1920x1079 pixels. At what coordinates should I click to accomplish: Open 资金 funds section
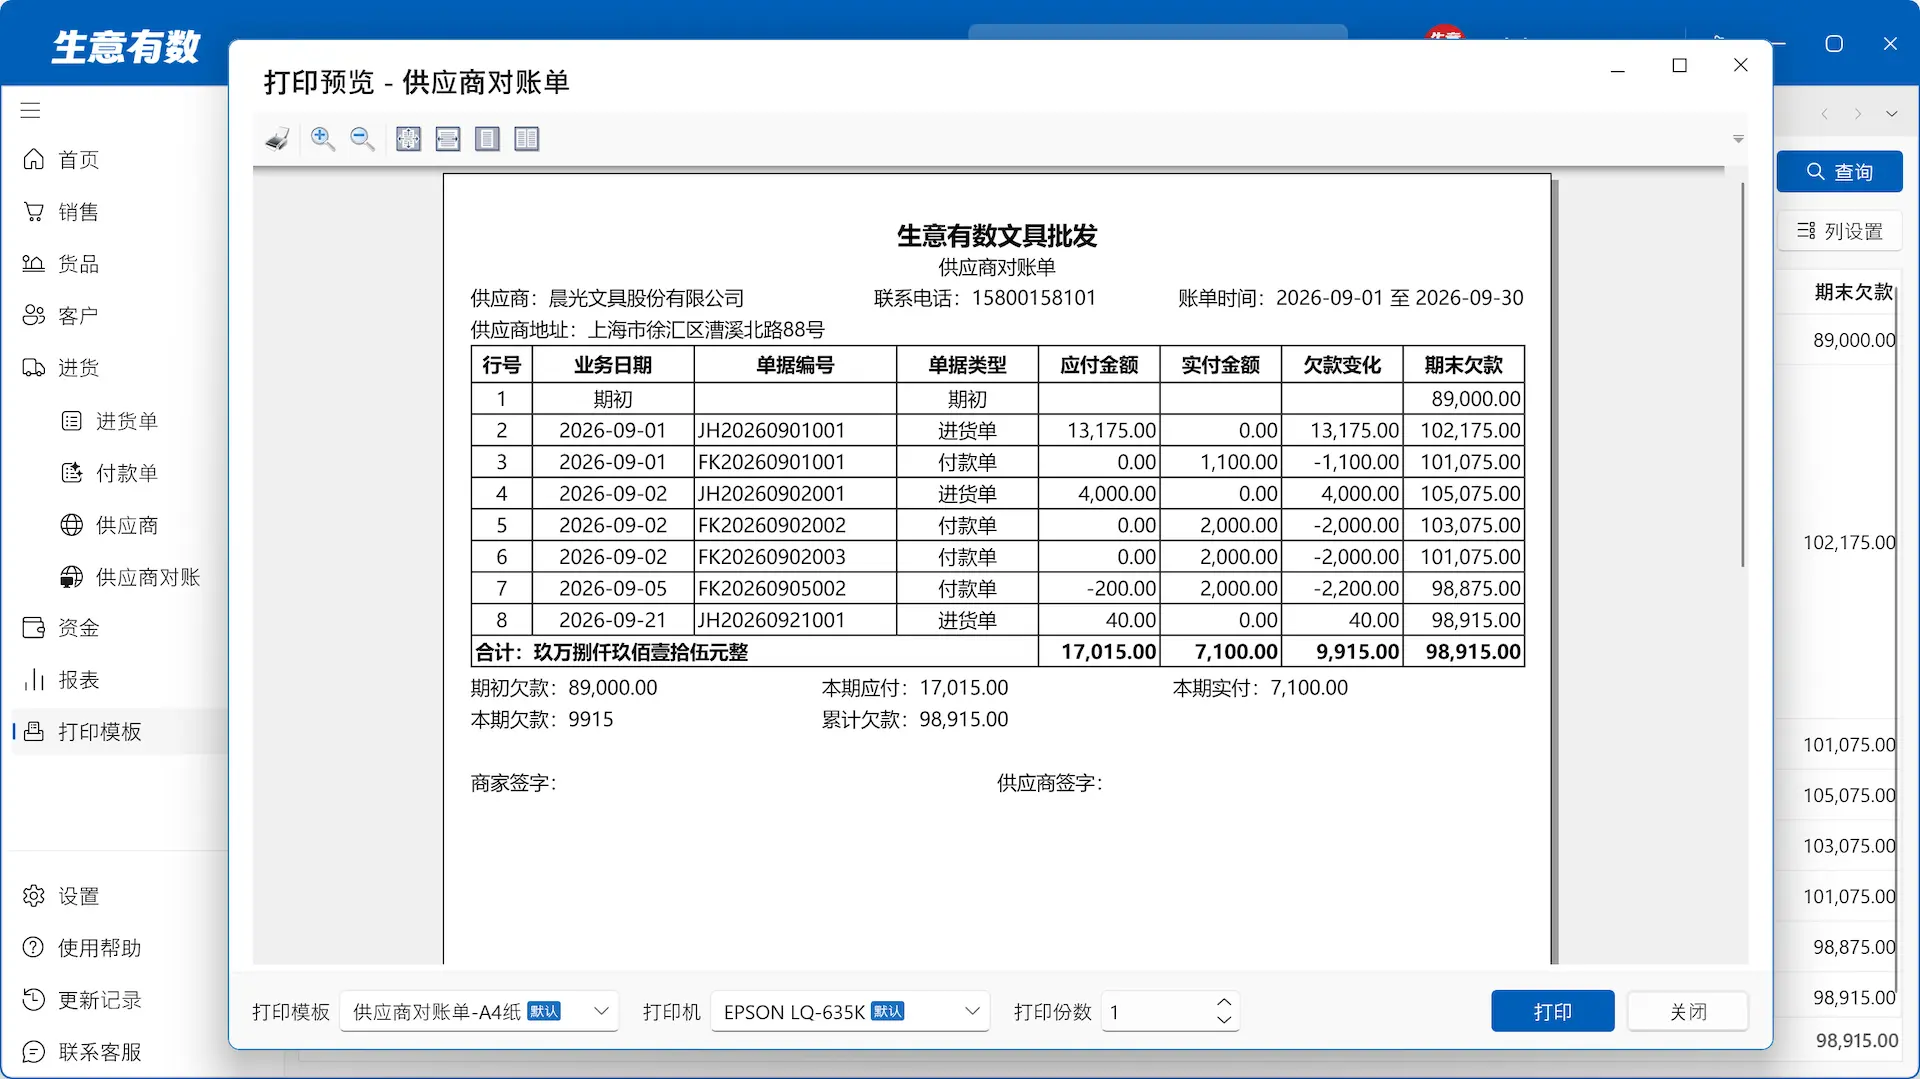click(114, 628)
